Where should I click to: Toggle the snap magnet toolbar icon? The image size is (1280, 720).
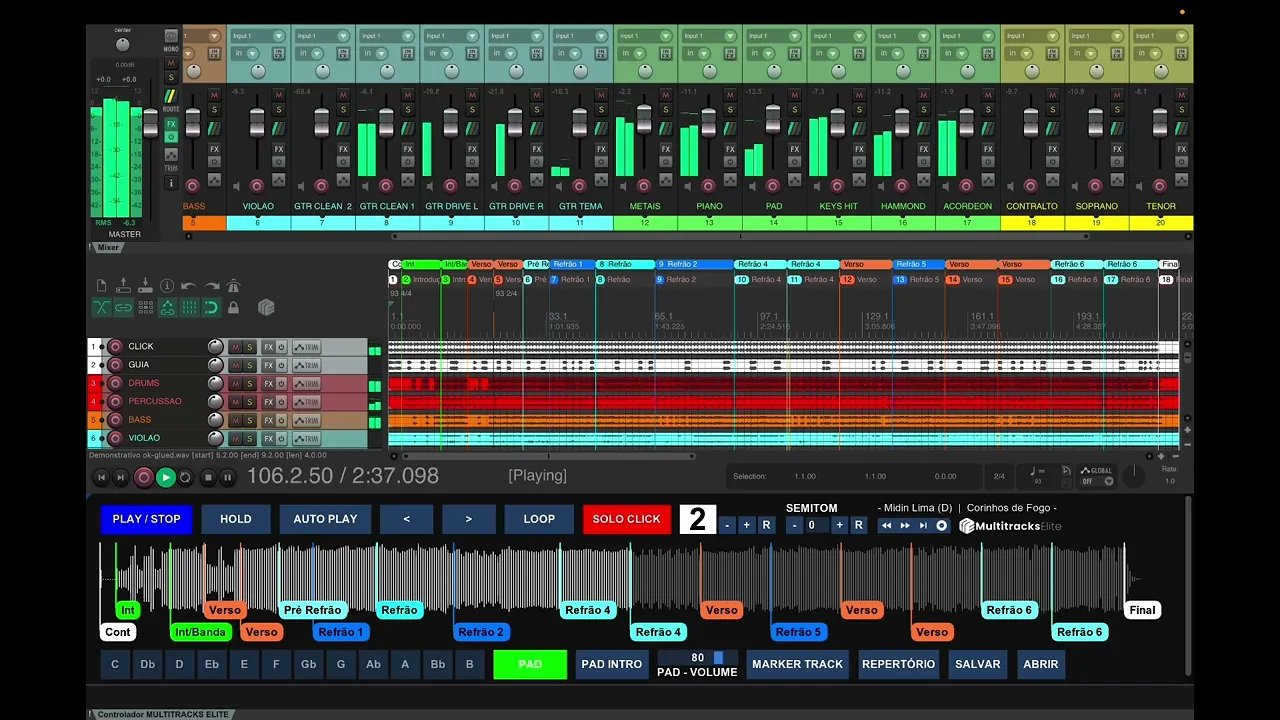211,308
